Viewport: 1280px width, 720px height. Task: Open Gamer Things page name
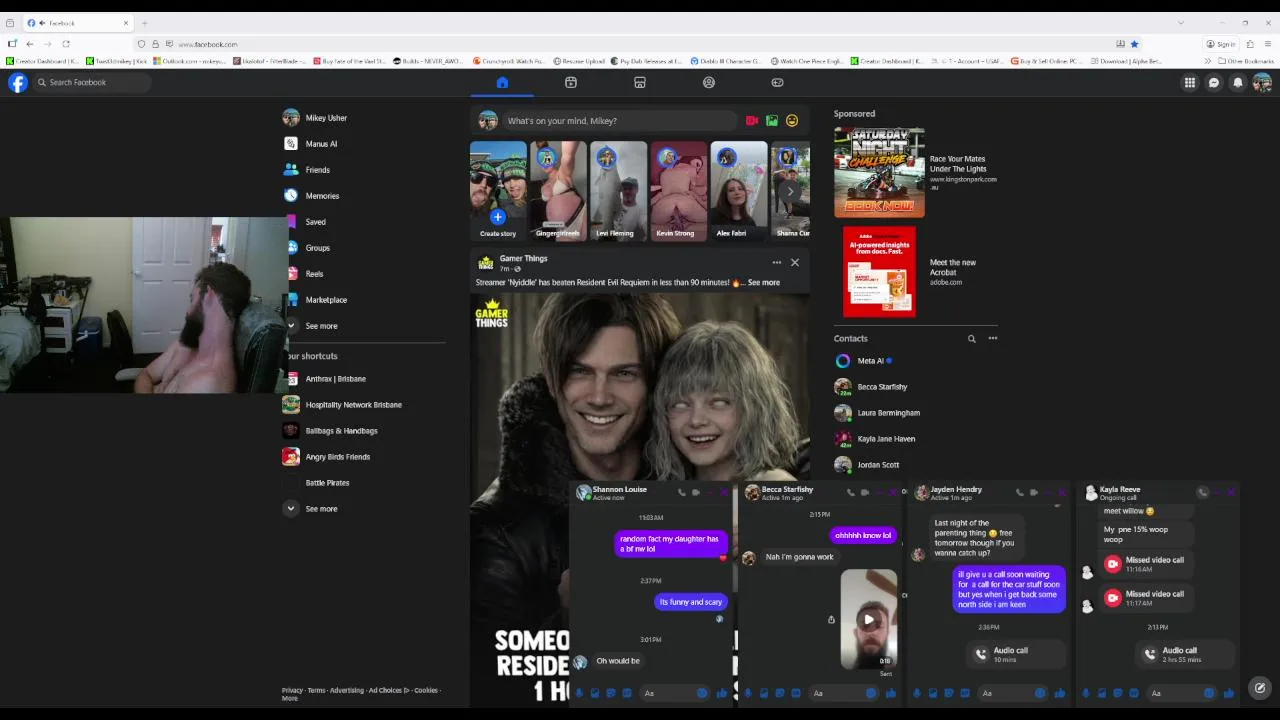click(524, 258)
